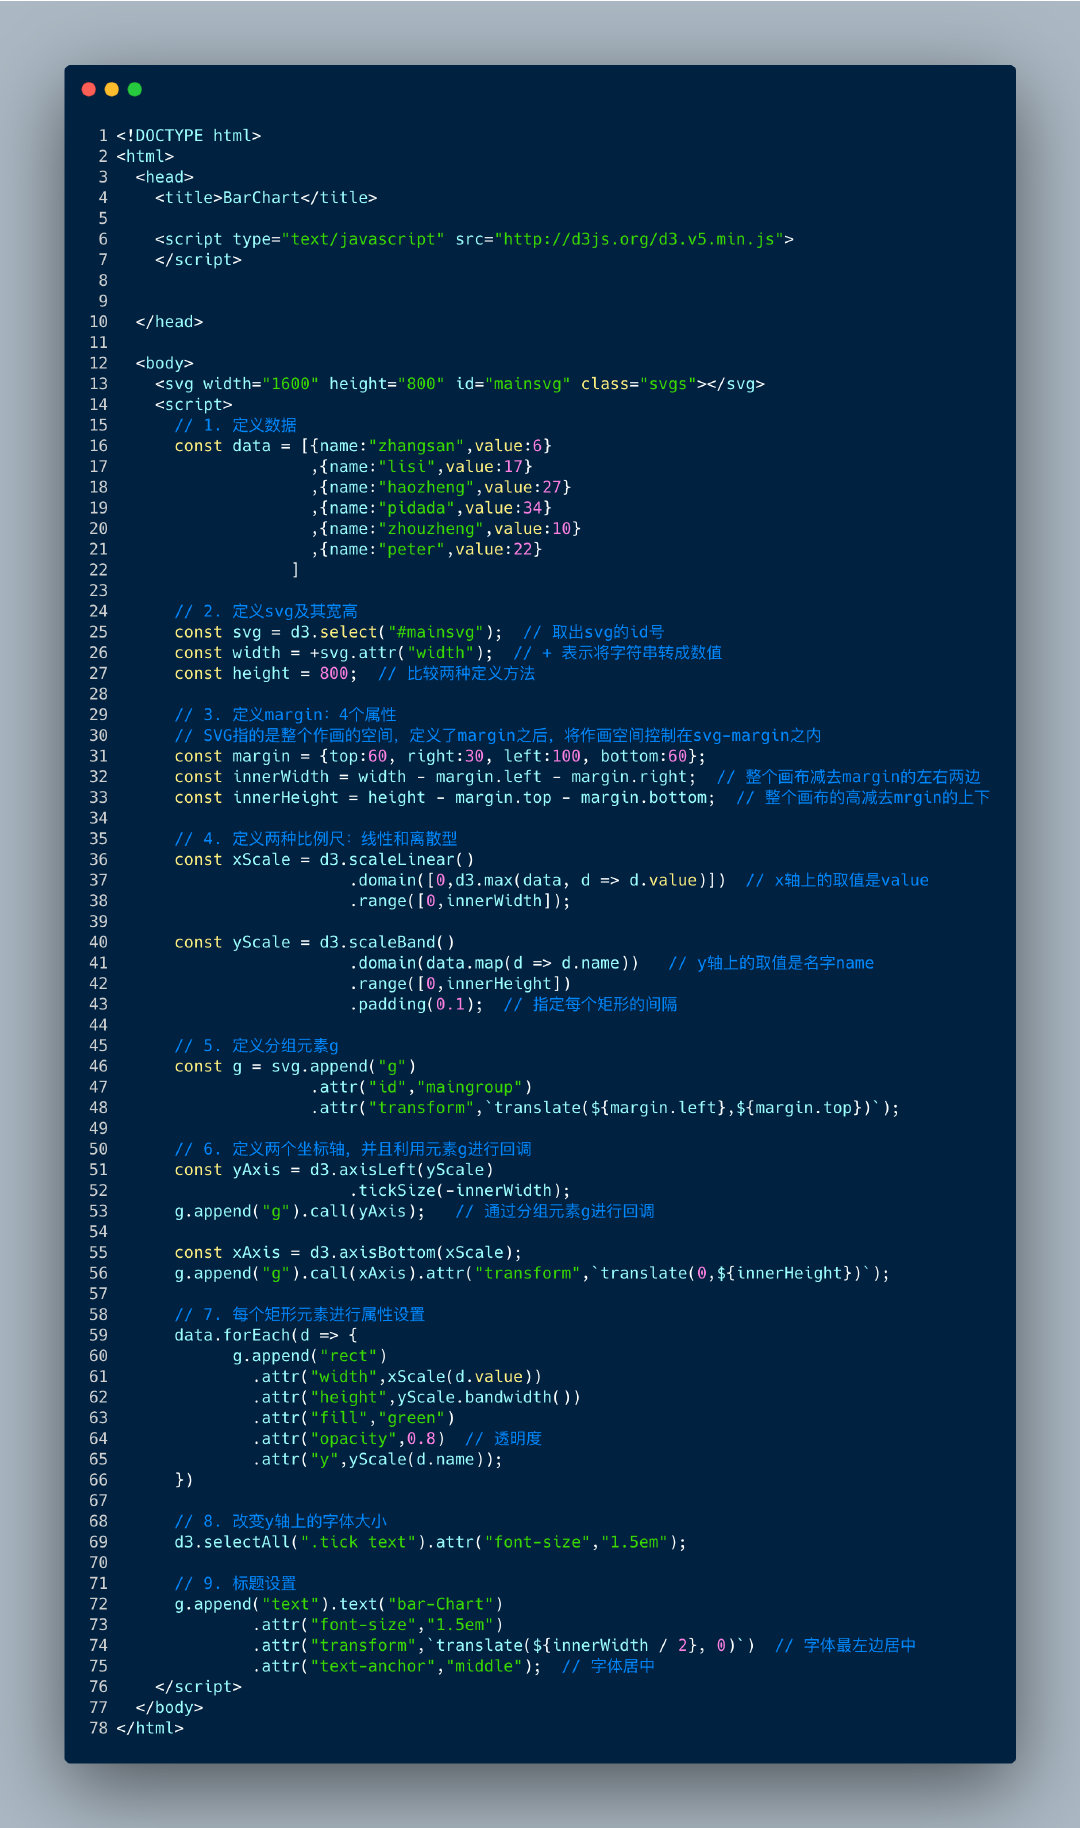Click the closing "</script>" tag on line 76
This screenshot has width=1080, height=1828.
(x=198, y=1686)
